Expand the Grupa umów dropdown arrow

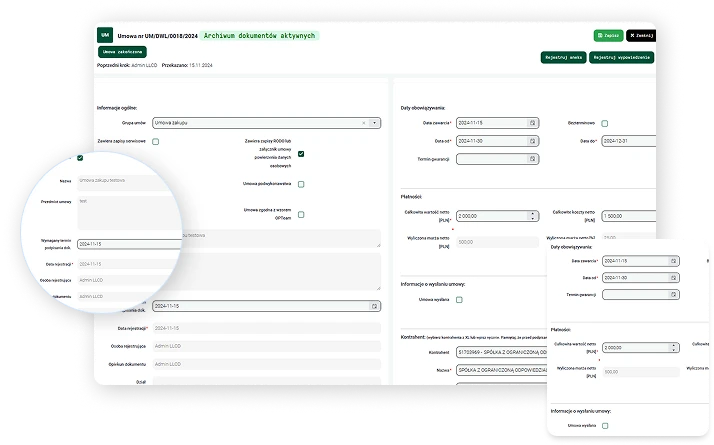pos(375,122)
